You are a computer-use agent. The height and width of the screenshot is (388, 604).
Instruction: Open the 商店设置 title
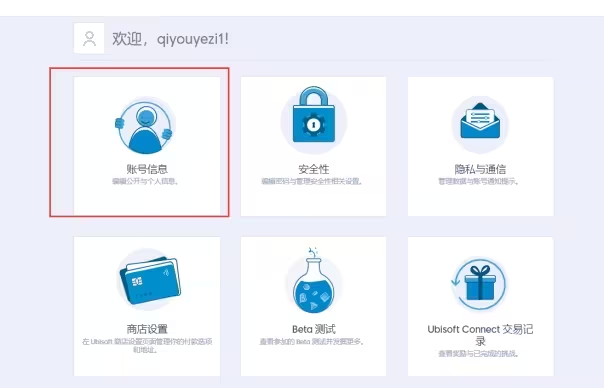(147, 329)
